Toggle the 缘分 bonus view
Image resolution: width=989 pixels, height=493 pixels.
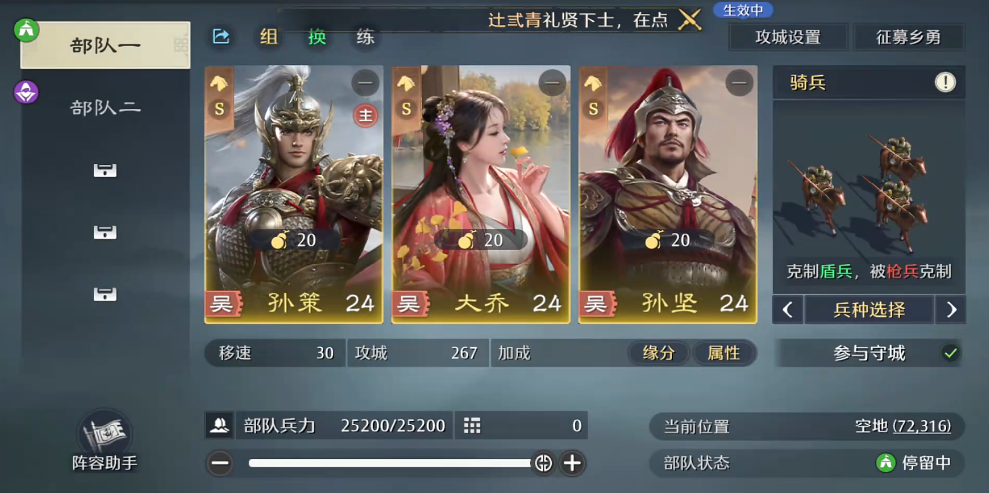[658, 353]
